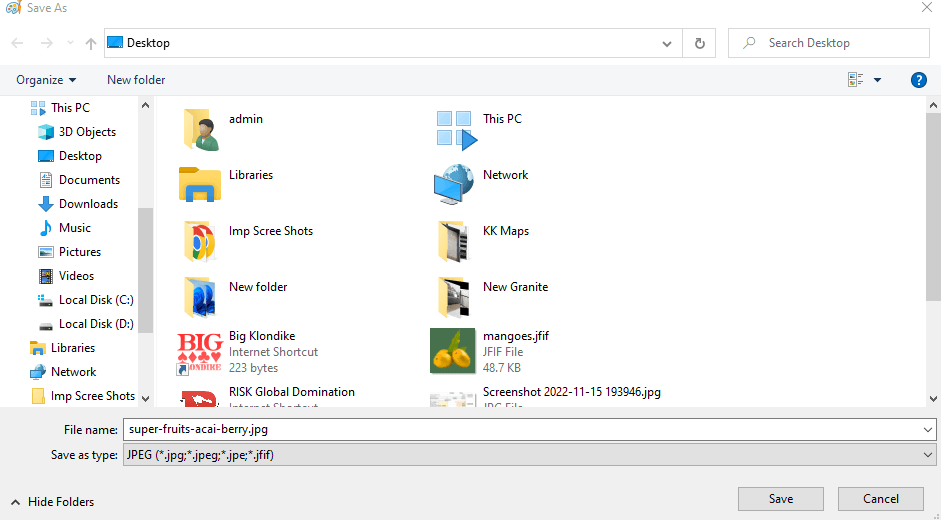This screenshot has width=941, height=520.
Task: Expand the File name dropdown arrow
Action: click(927, 429)
